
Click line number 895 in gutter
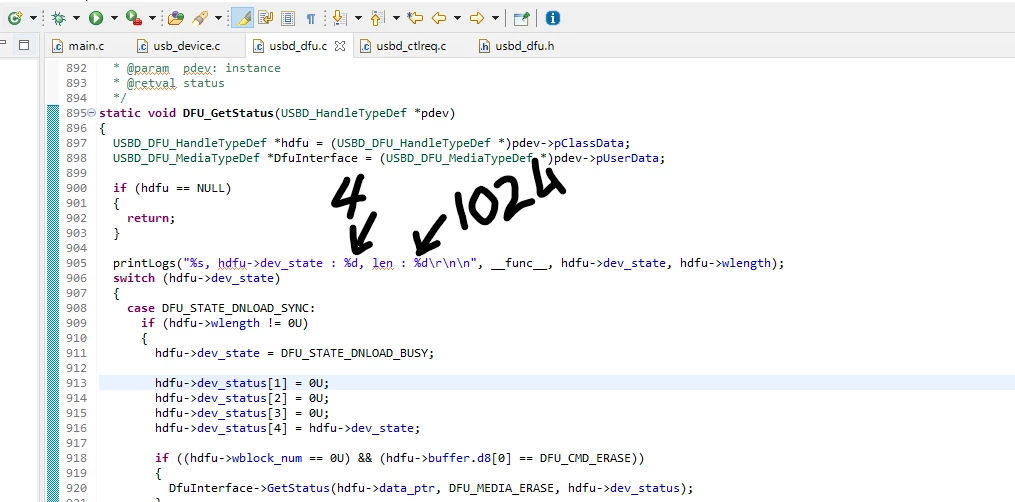tap(76, 113)
